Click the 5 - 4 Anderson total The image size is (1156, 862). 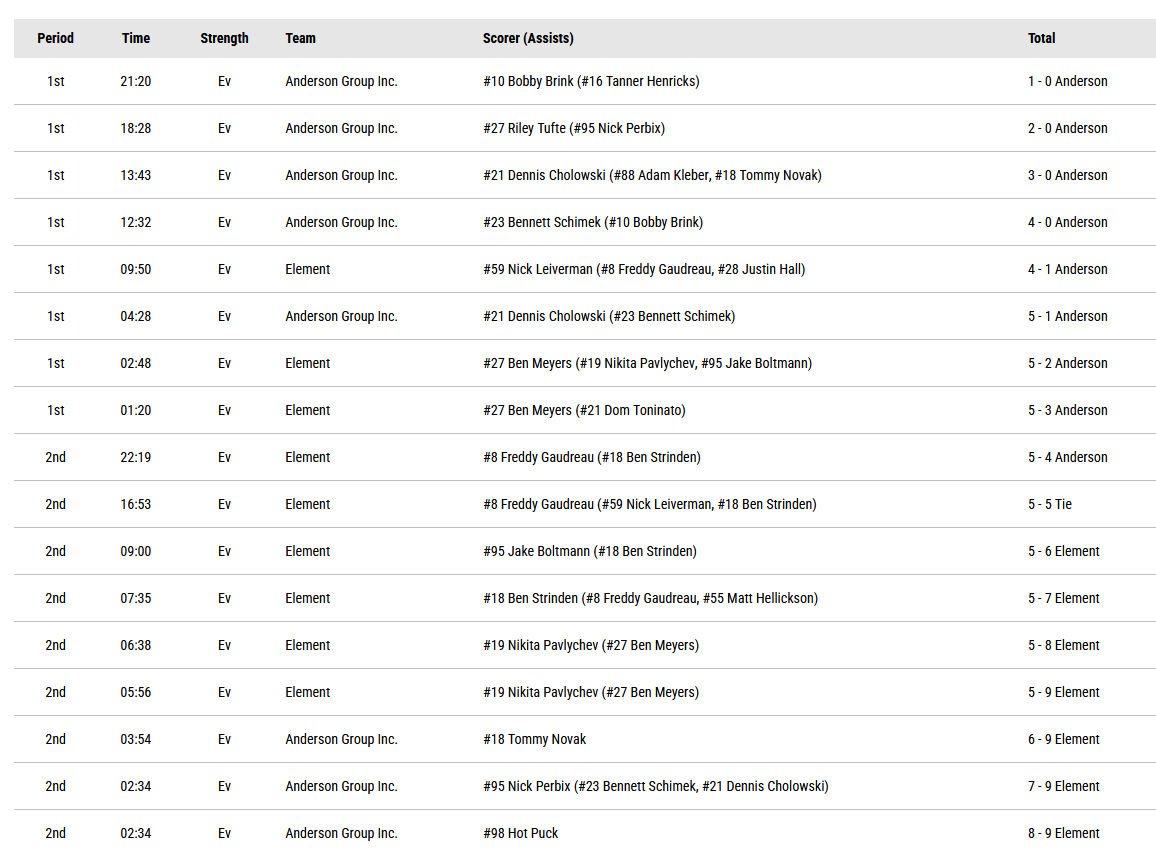(1068, 457)
